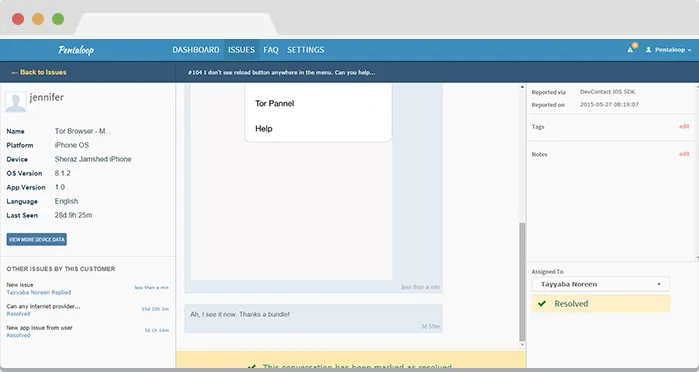The height and width of the screenshot is (372, 699).
Task: Open the Pentaloop user account menu
Action: coord(668,50)
